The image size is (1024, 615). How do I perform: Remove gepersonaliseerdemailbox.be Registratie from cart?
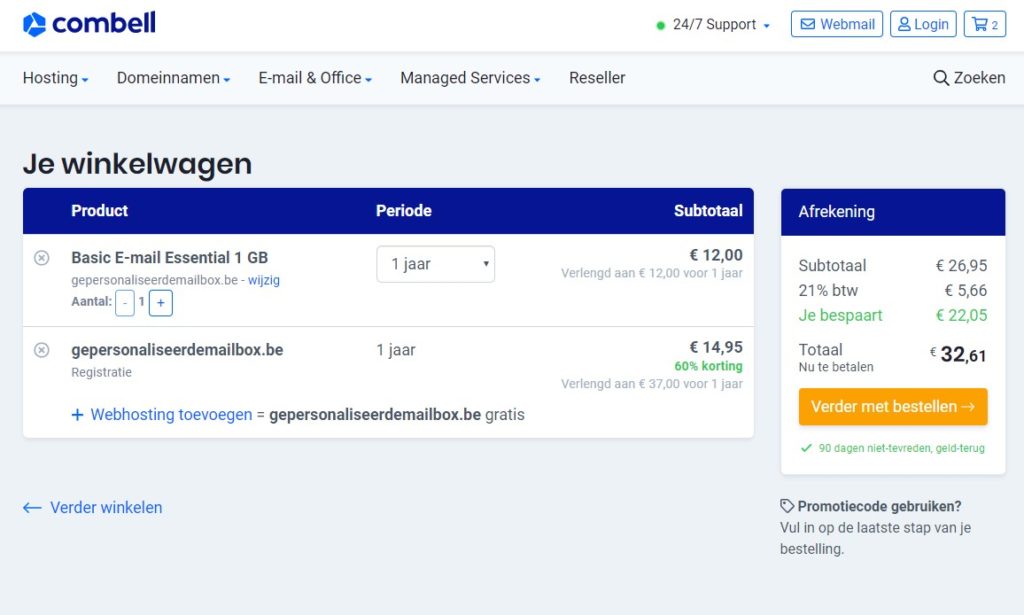(x=41, y=350)
